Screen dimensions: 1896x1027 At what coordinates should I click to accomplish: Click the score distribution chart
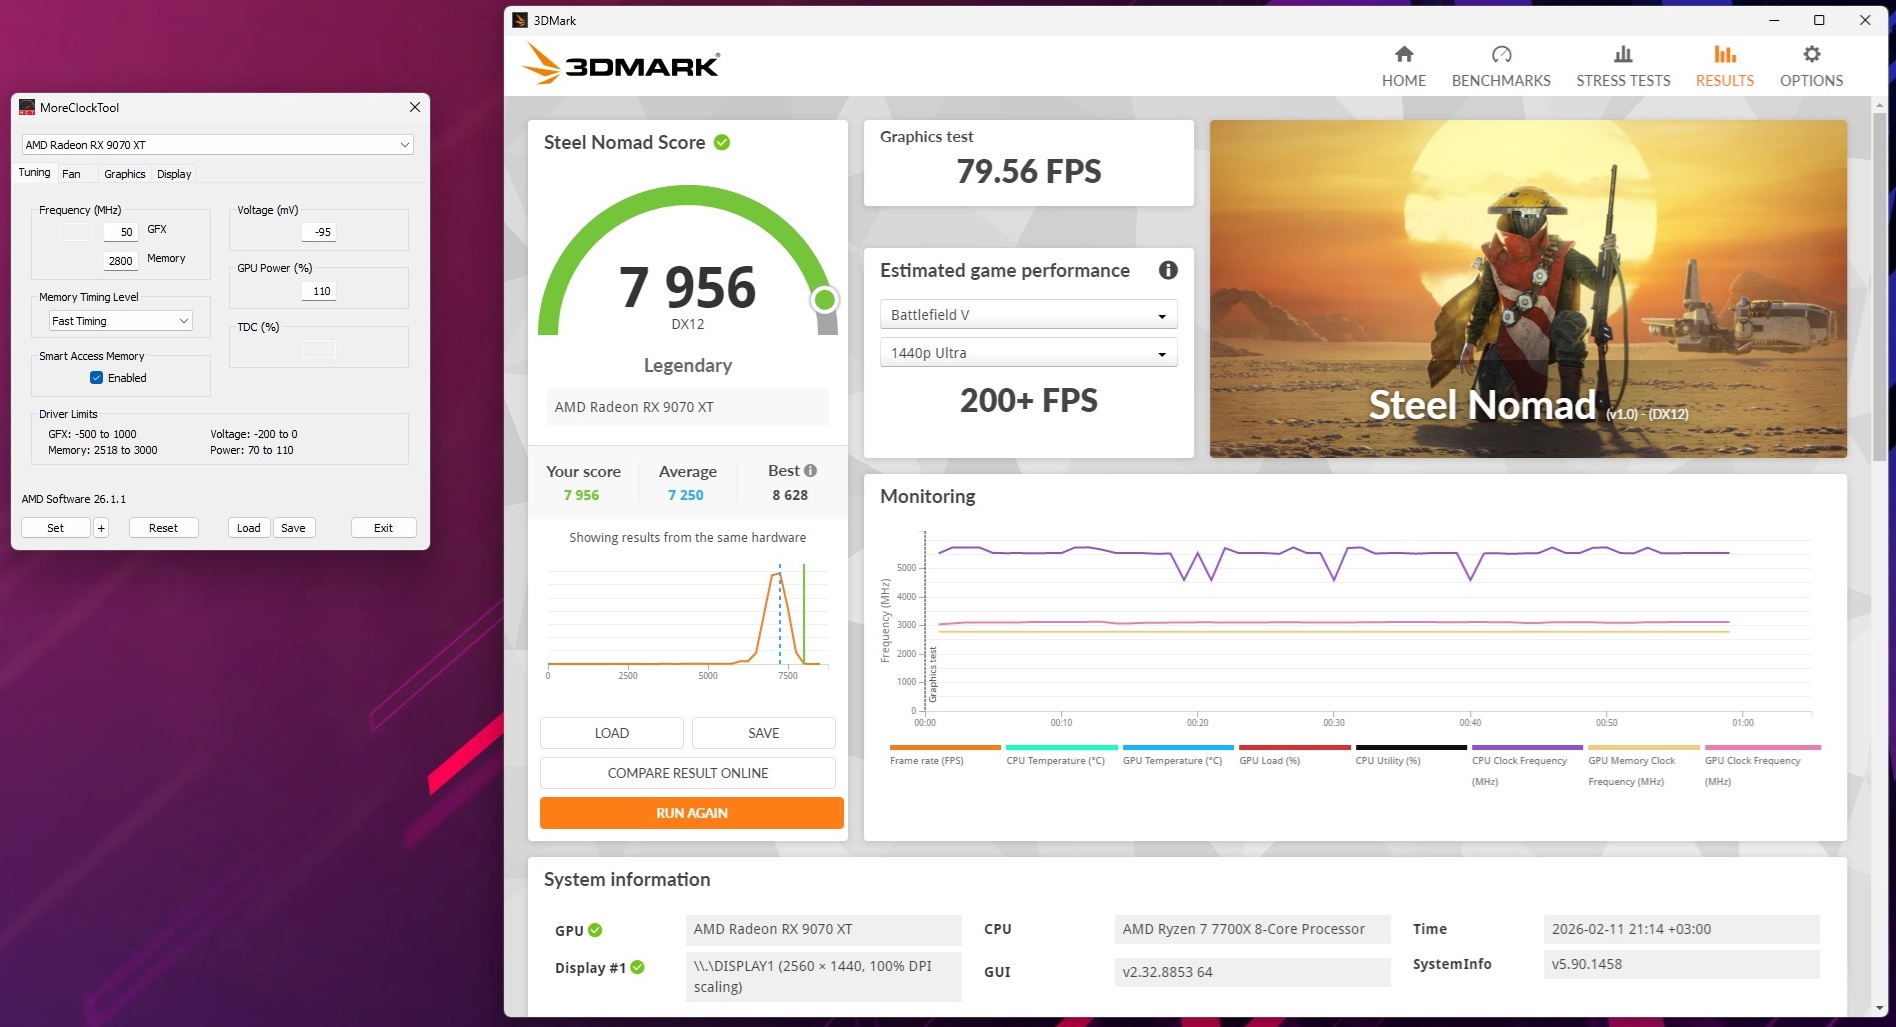point(688,620)
